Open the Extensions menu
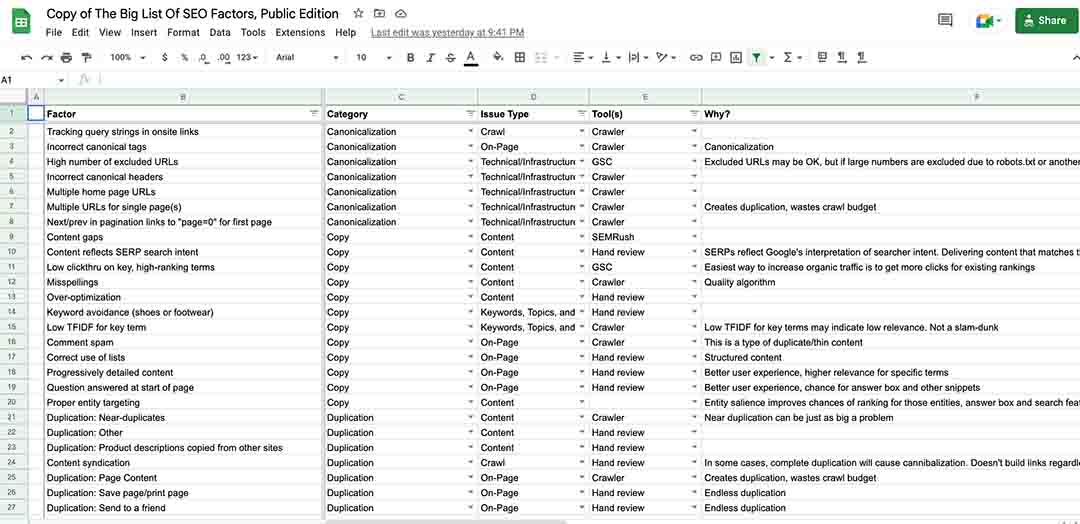Viewport: 1080px width, 524px height. [300, 32]
